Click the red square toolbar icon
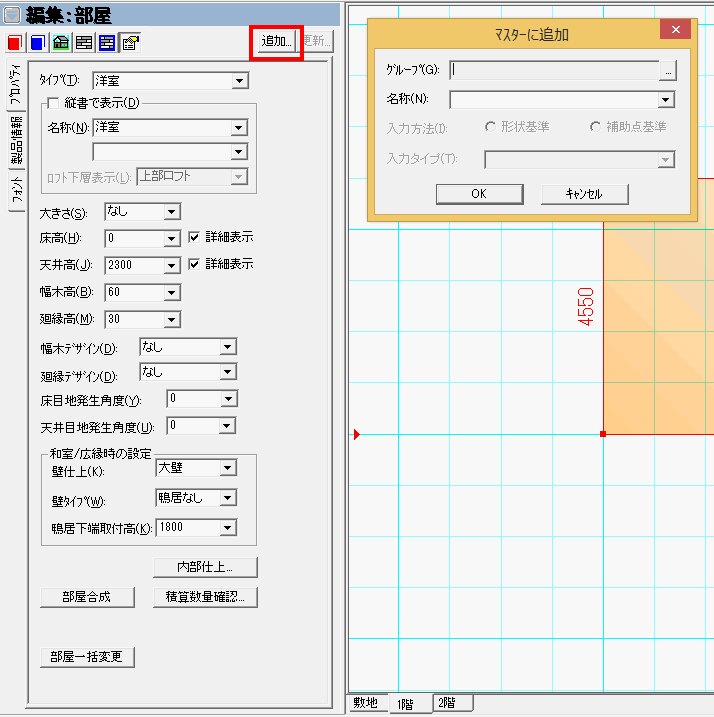The width and height of the screenshot is (714, 717). tap(15, 43)
